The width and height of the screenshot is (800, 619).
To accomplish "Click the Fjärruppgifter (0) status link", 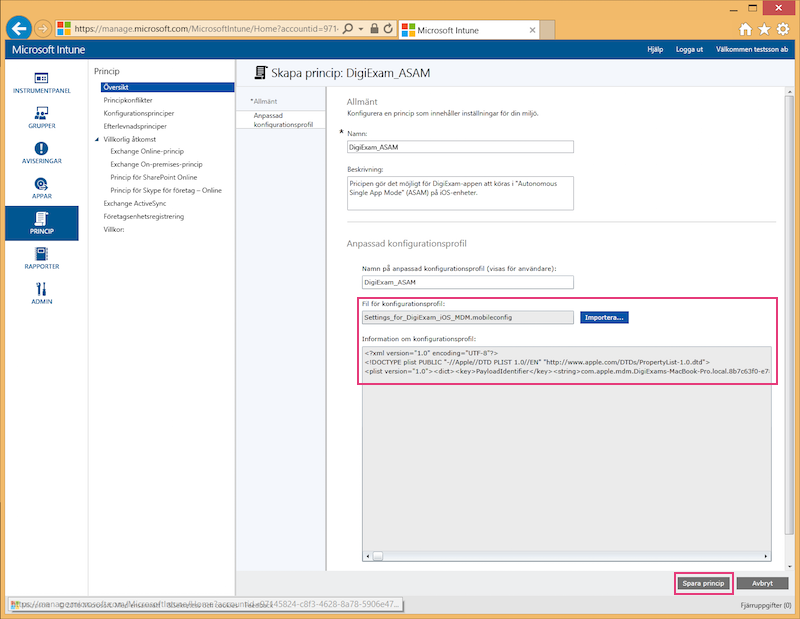I will tap(765, 605).
